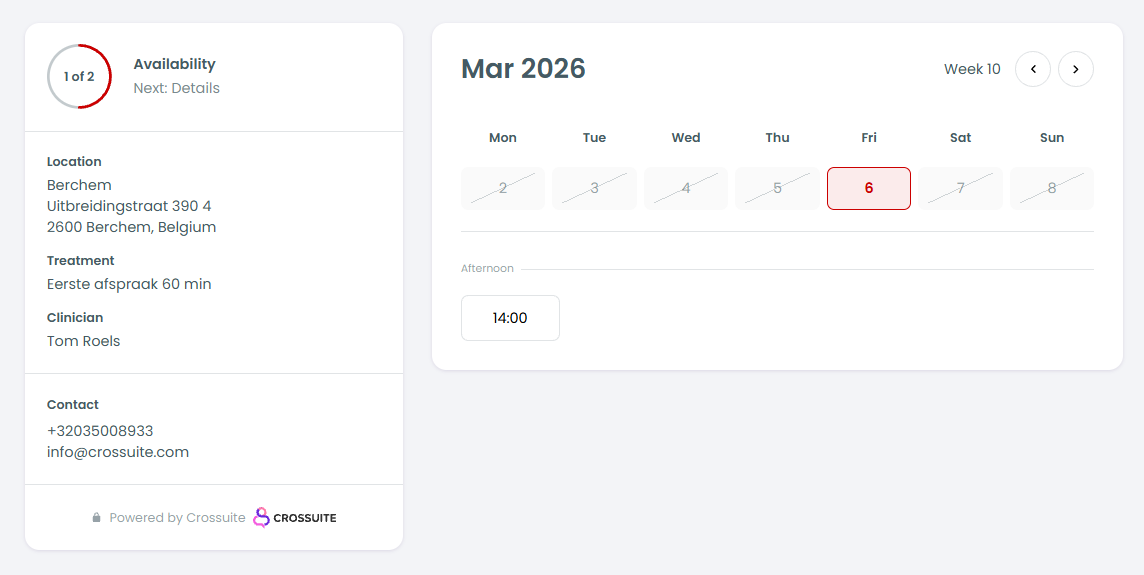
Task: Click the Crossuite logo
Action: [295, 518]
